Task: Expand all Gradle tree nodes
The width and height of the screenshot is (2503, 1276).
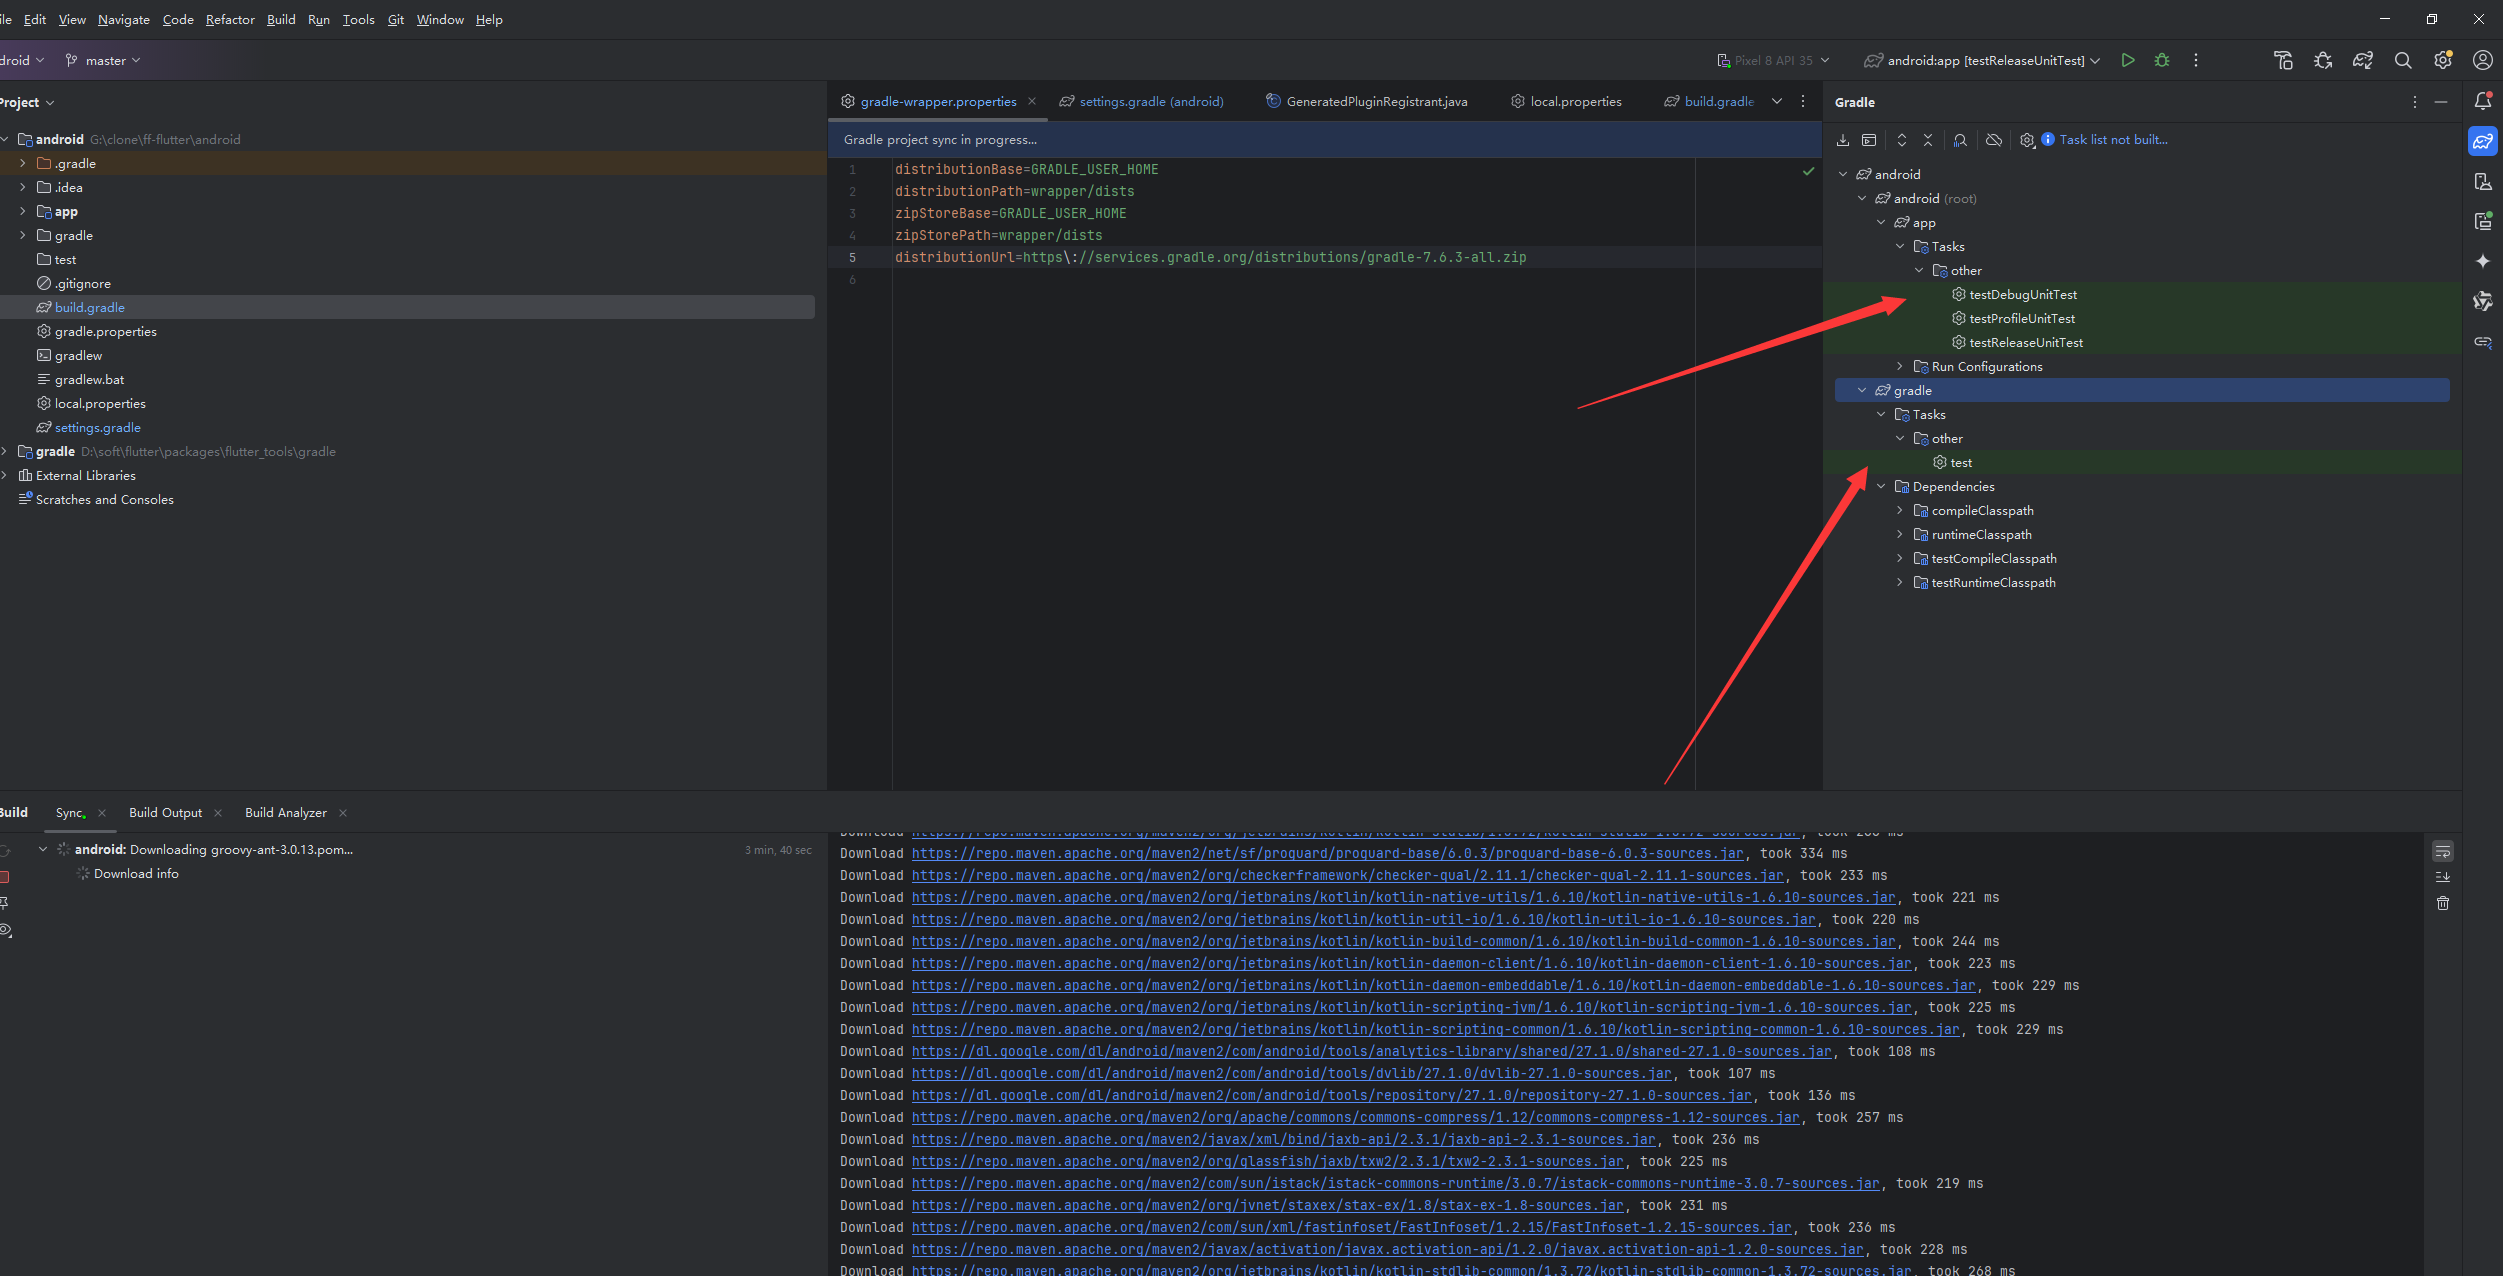Action: [1902, 140]
